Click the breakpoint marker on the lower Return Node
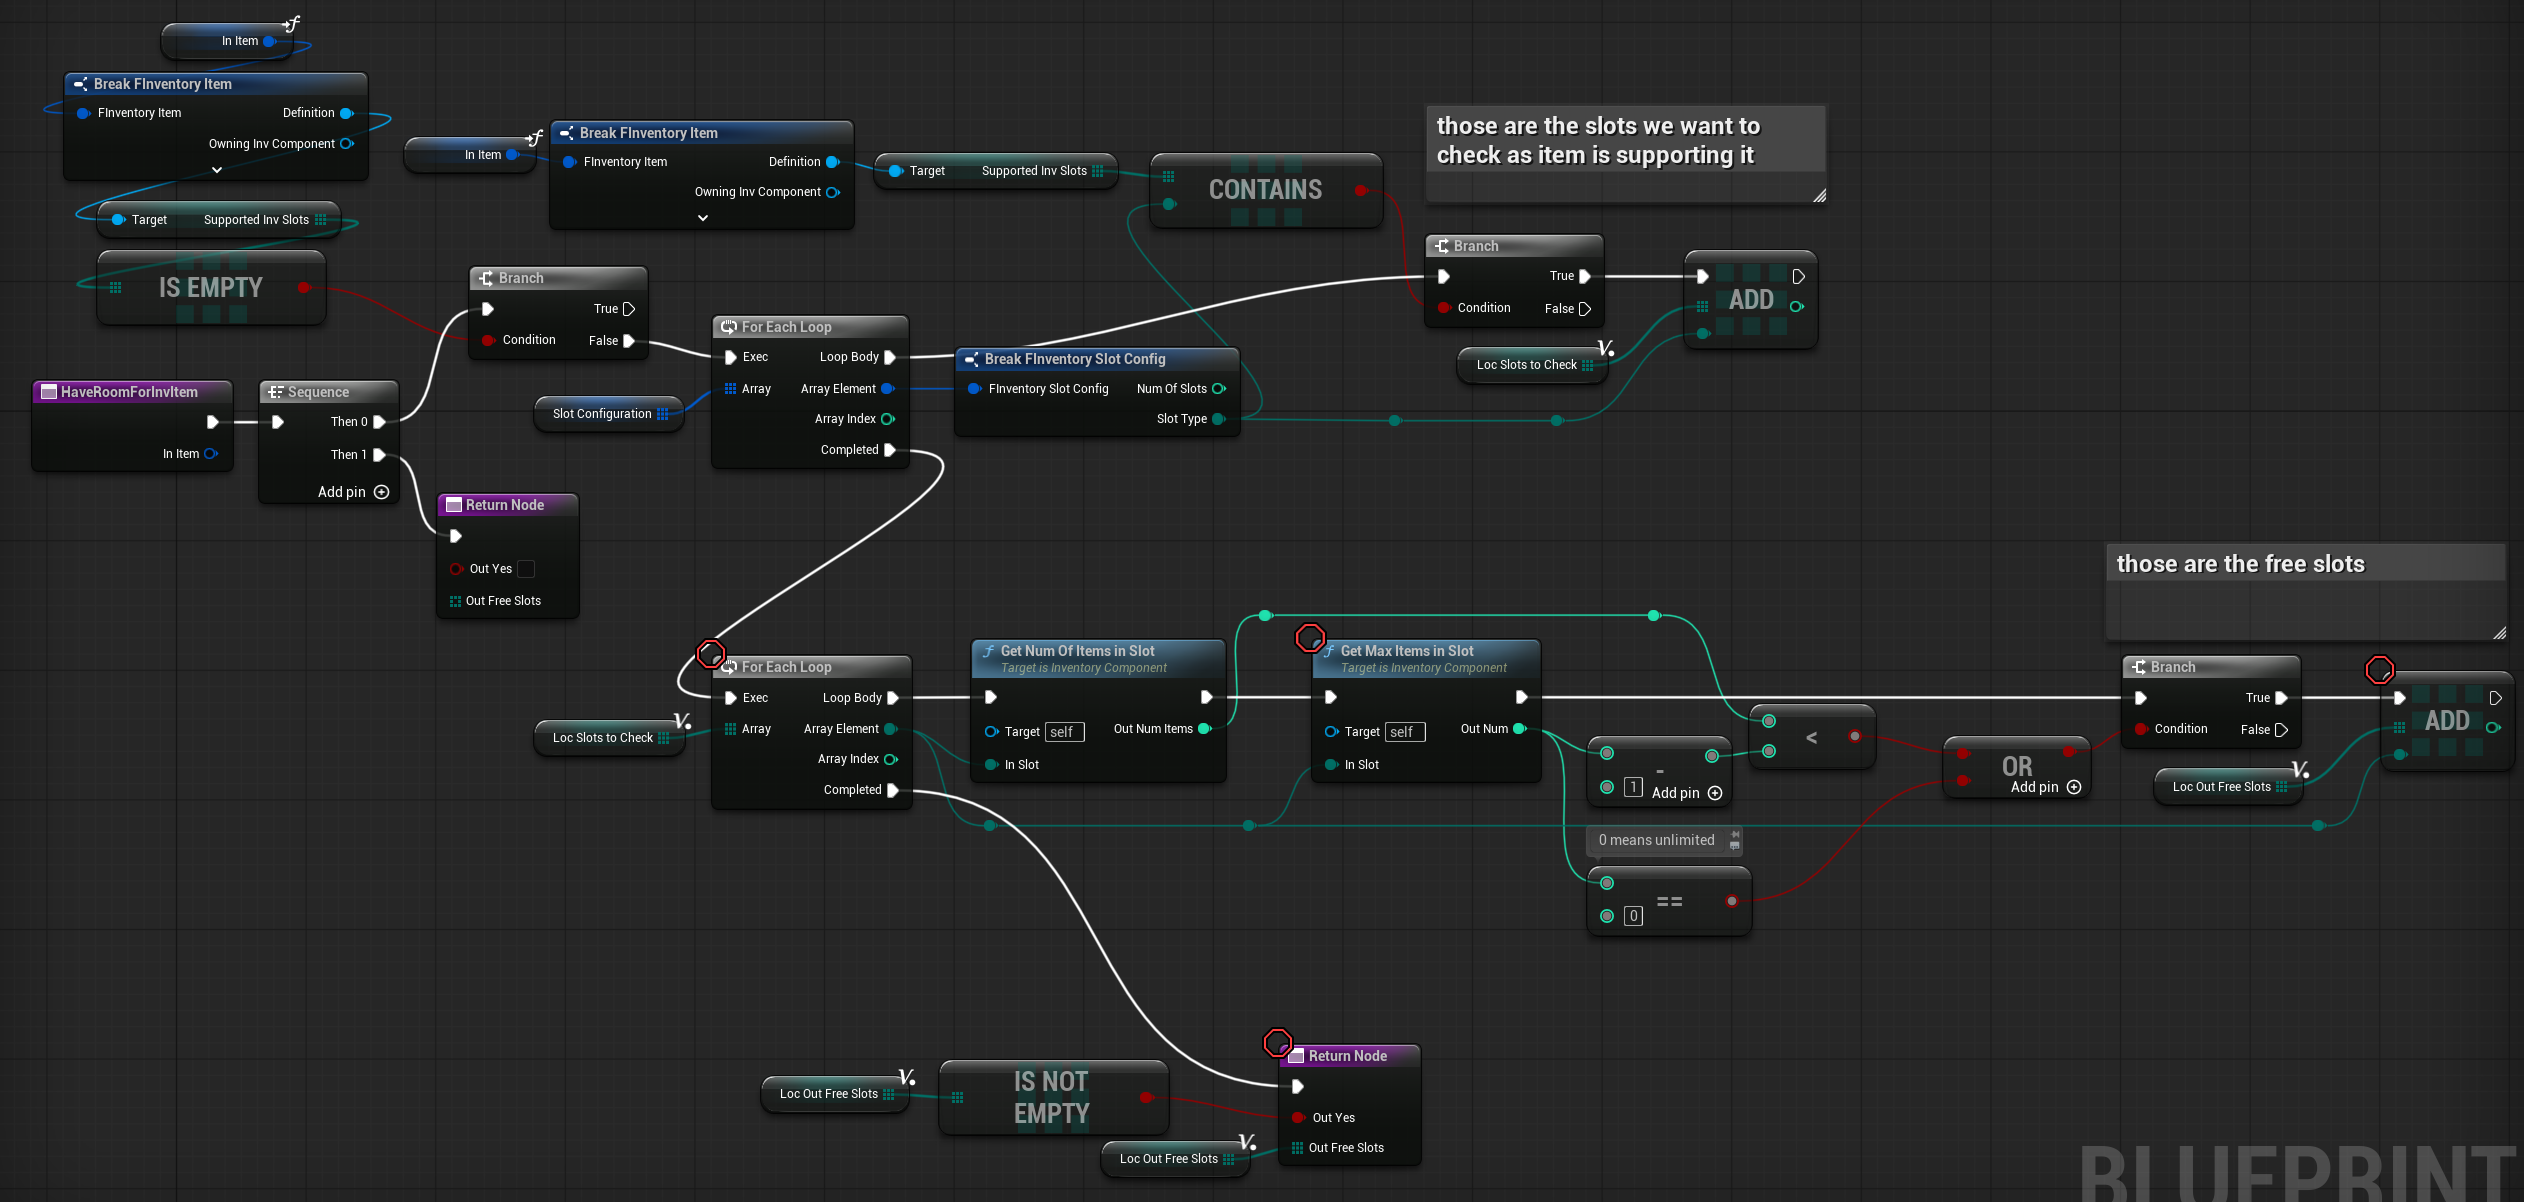Viewport: 2524px width, 1202px height. [x=1278, y=1043]
